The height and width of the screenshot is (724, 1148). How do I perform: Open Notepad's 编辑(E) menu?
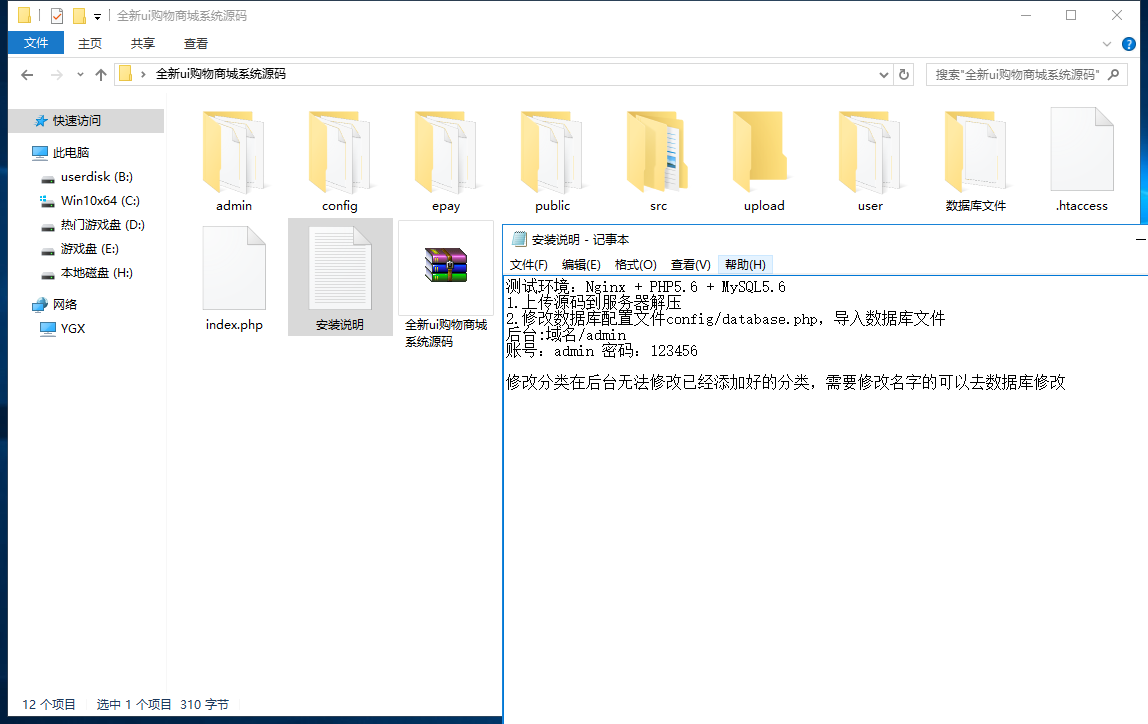pyautogui.click(x=581, y=264)
